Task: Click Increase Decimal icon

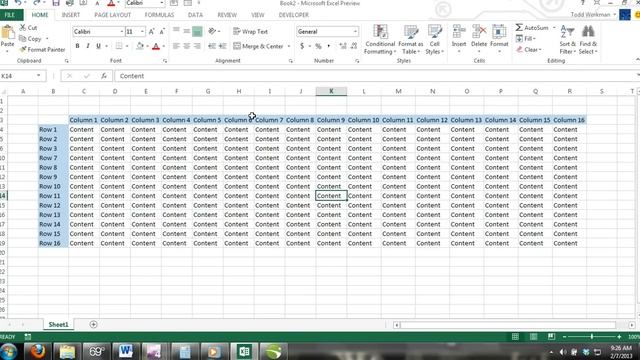Action: click(x=343, y=46)
